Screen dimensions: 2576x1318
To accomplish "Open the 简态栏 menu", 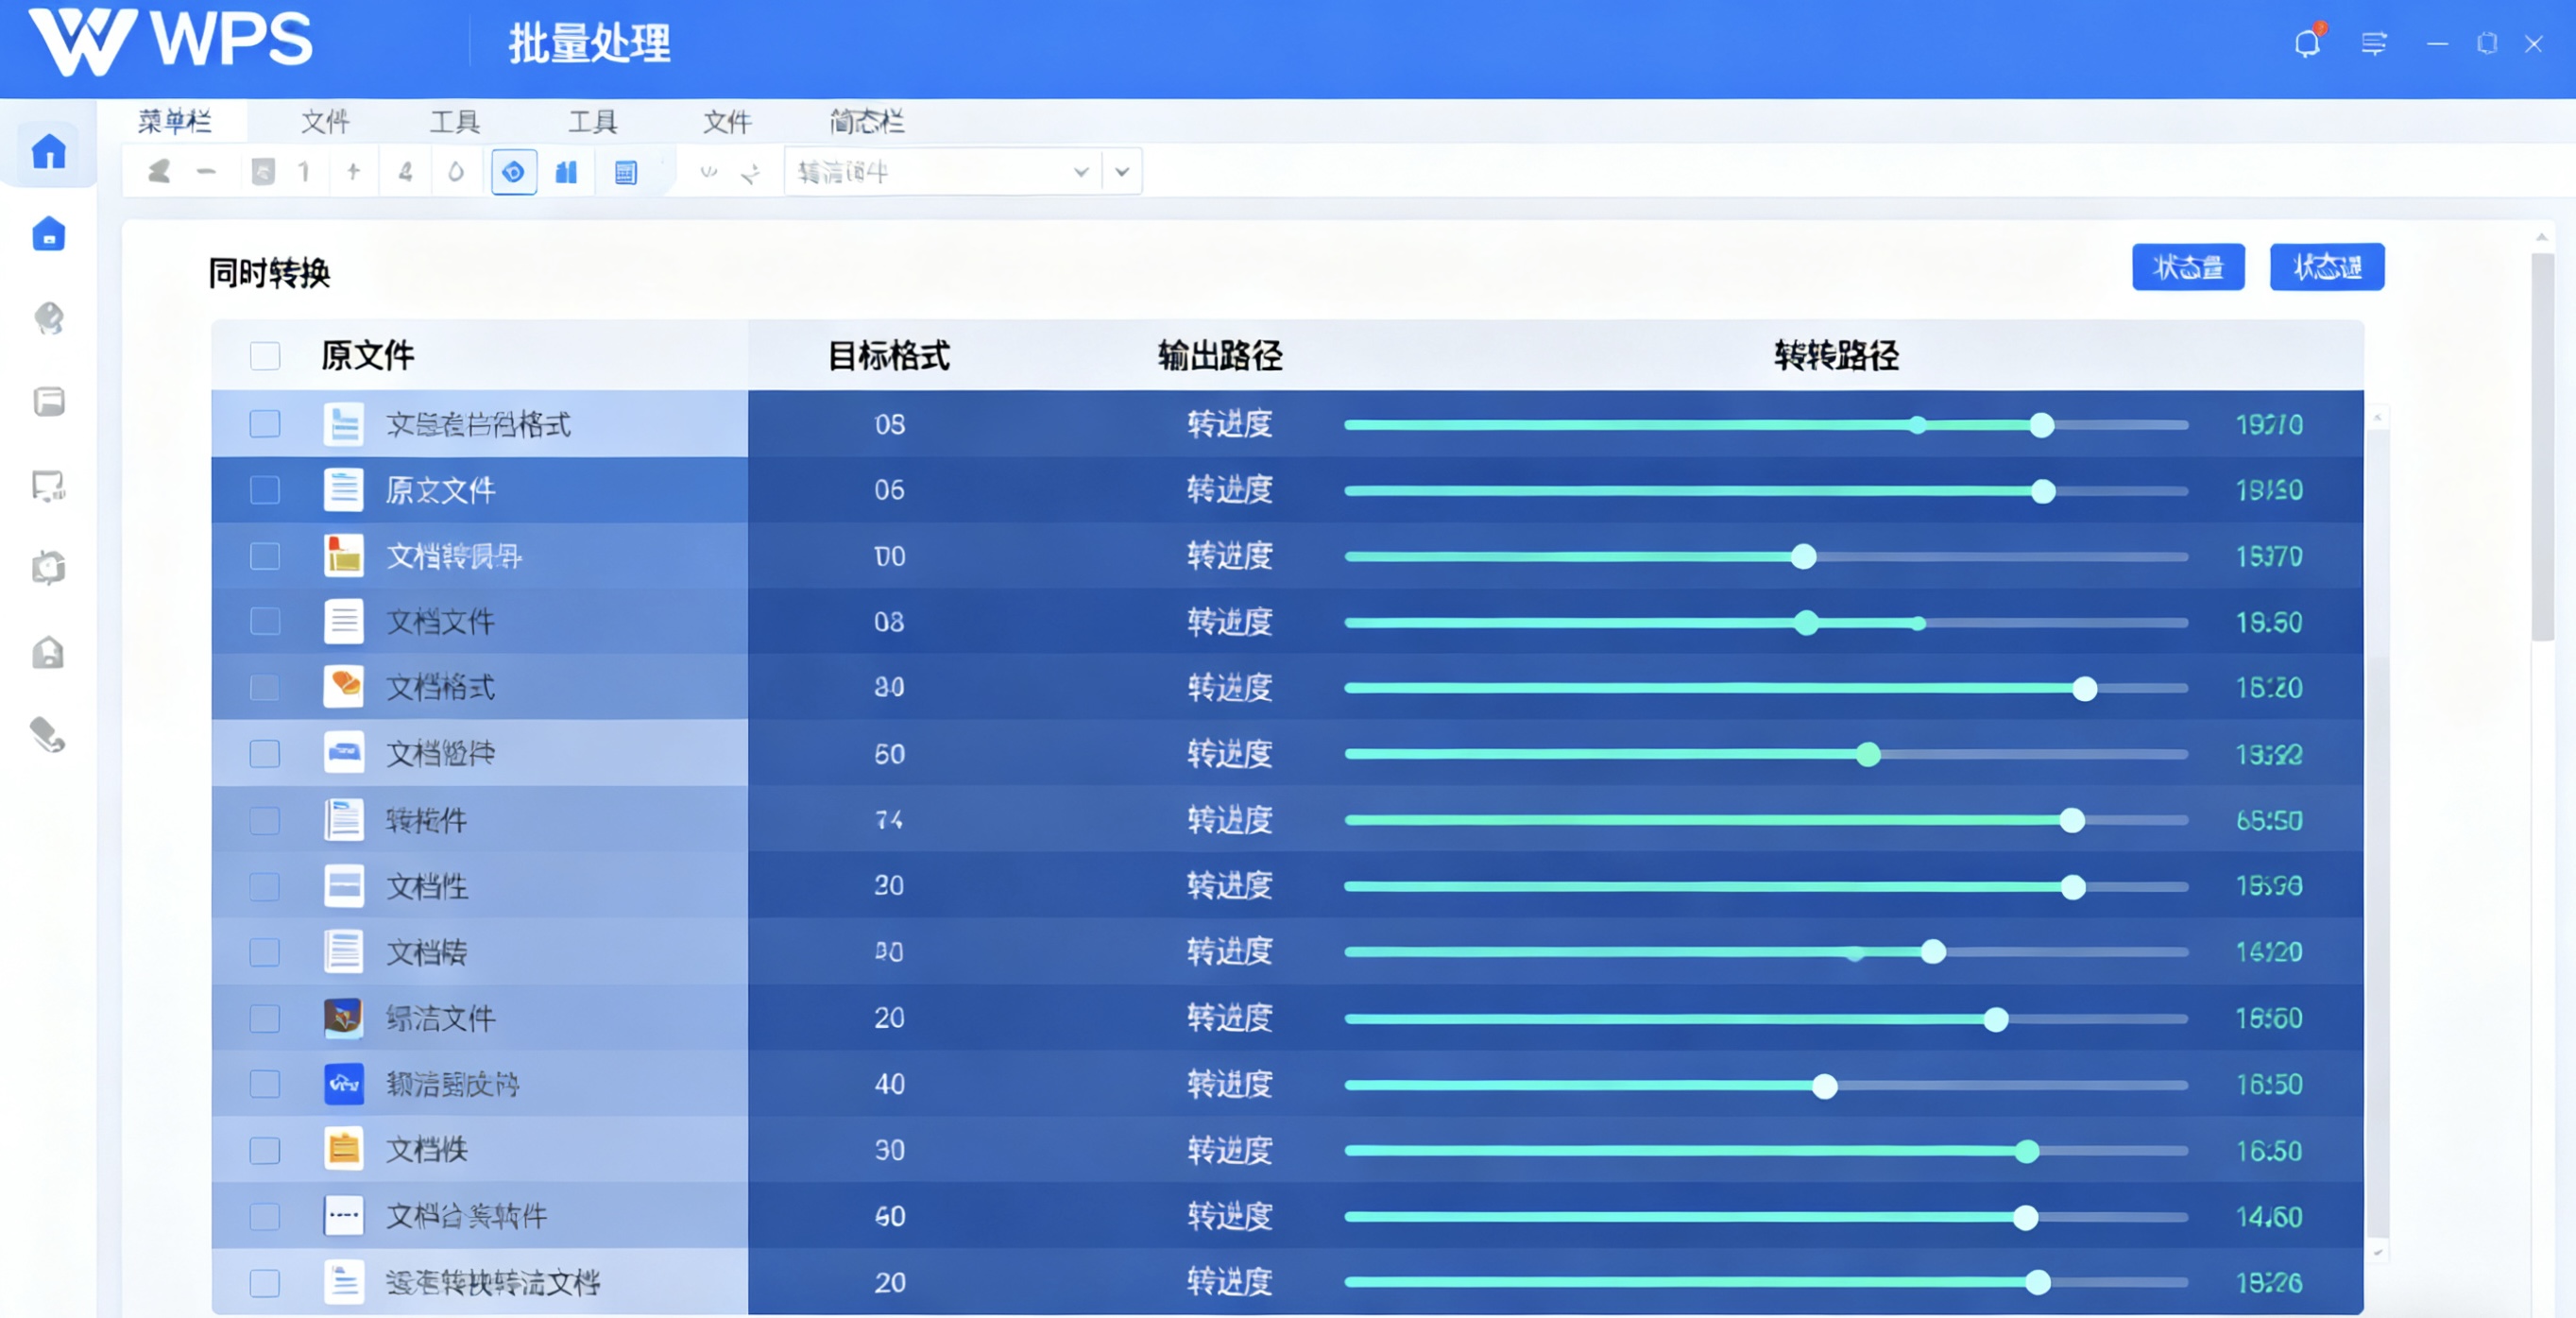I will coord(866,121).
